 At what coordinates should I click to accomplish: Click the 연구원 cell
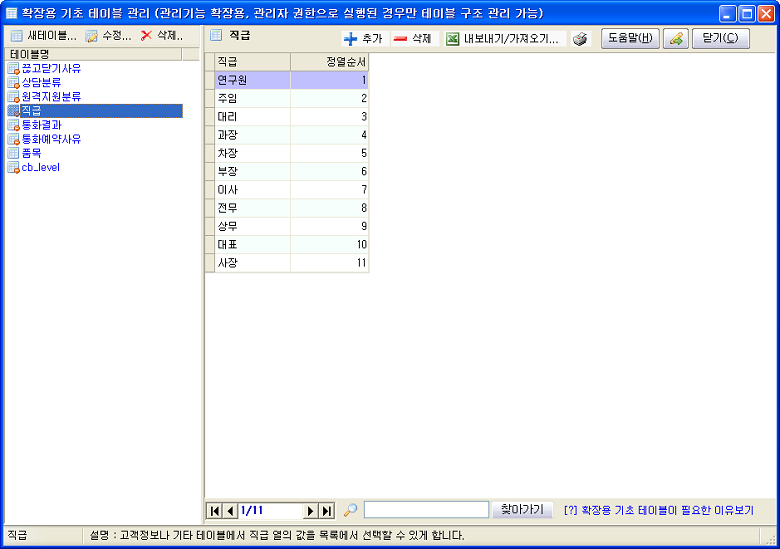click(253, 80)
